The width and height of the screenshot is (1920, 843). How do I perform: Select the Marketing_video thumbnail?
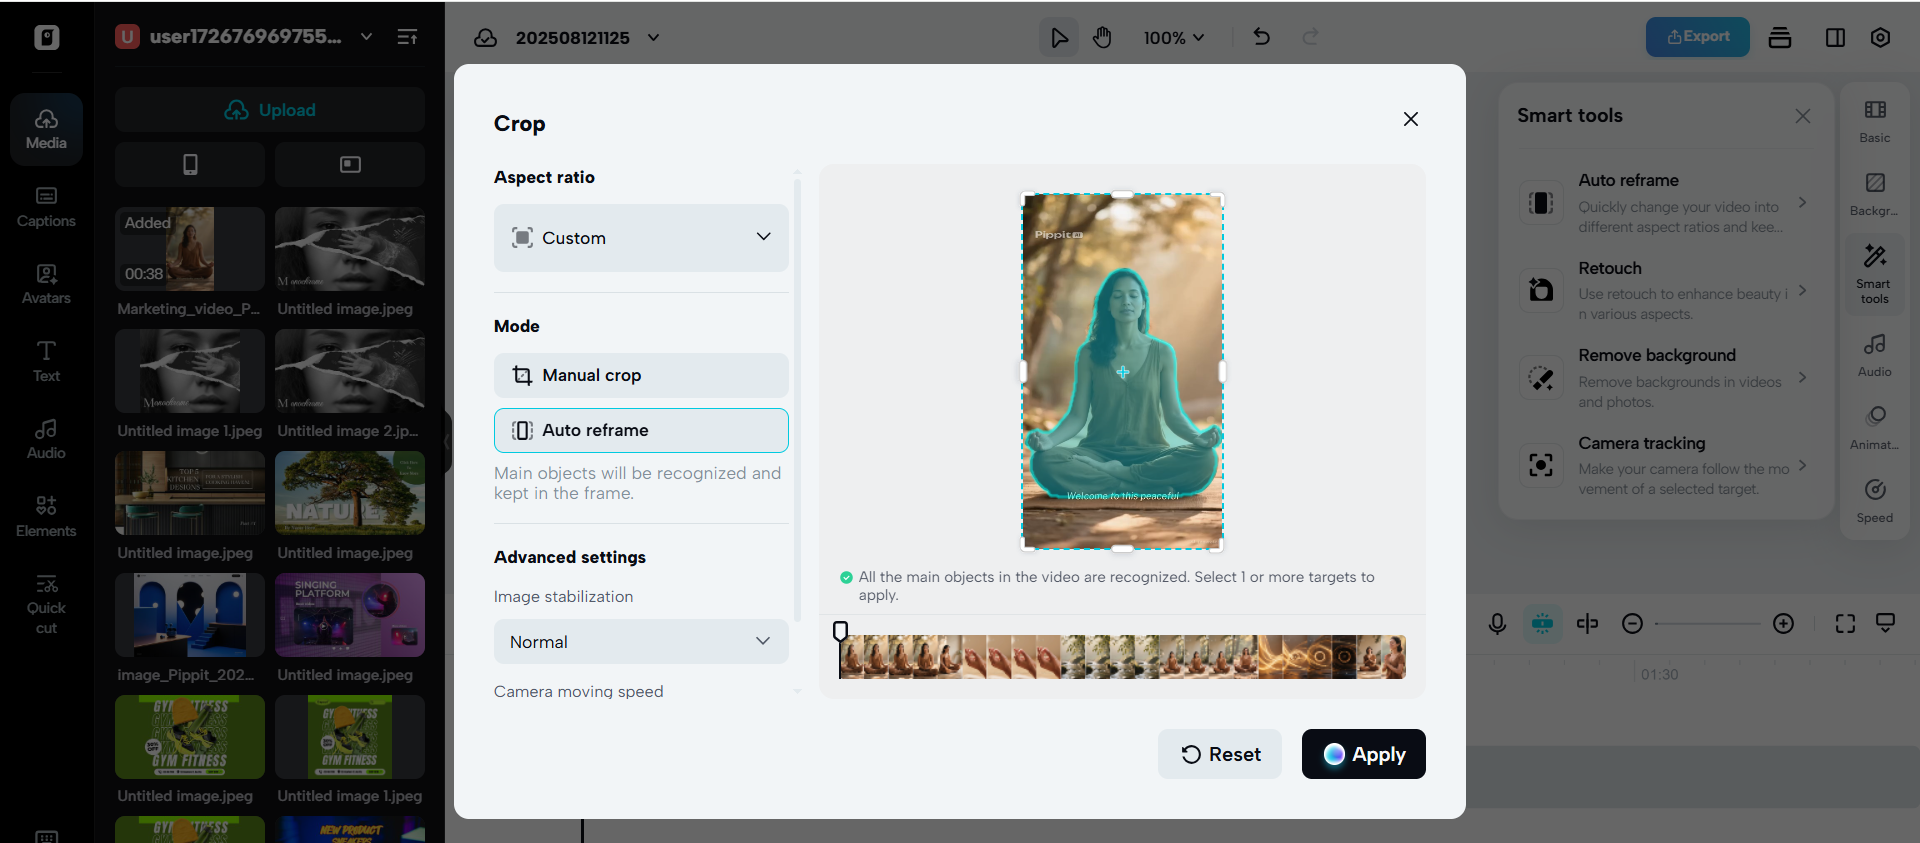(190, 249)
